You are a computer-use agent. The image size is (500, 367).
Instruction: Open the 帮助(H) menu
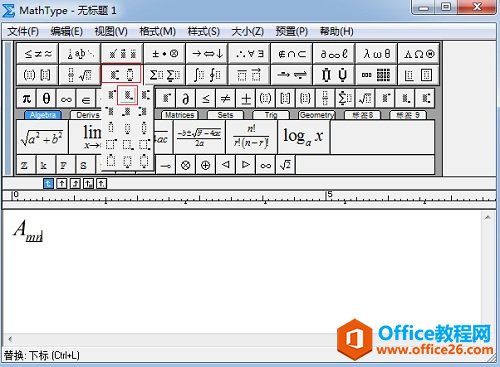pos(337,32)
